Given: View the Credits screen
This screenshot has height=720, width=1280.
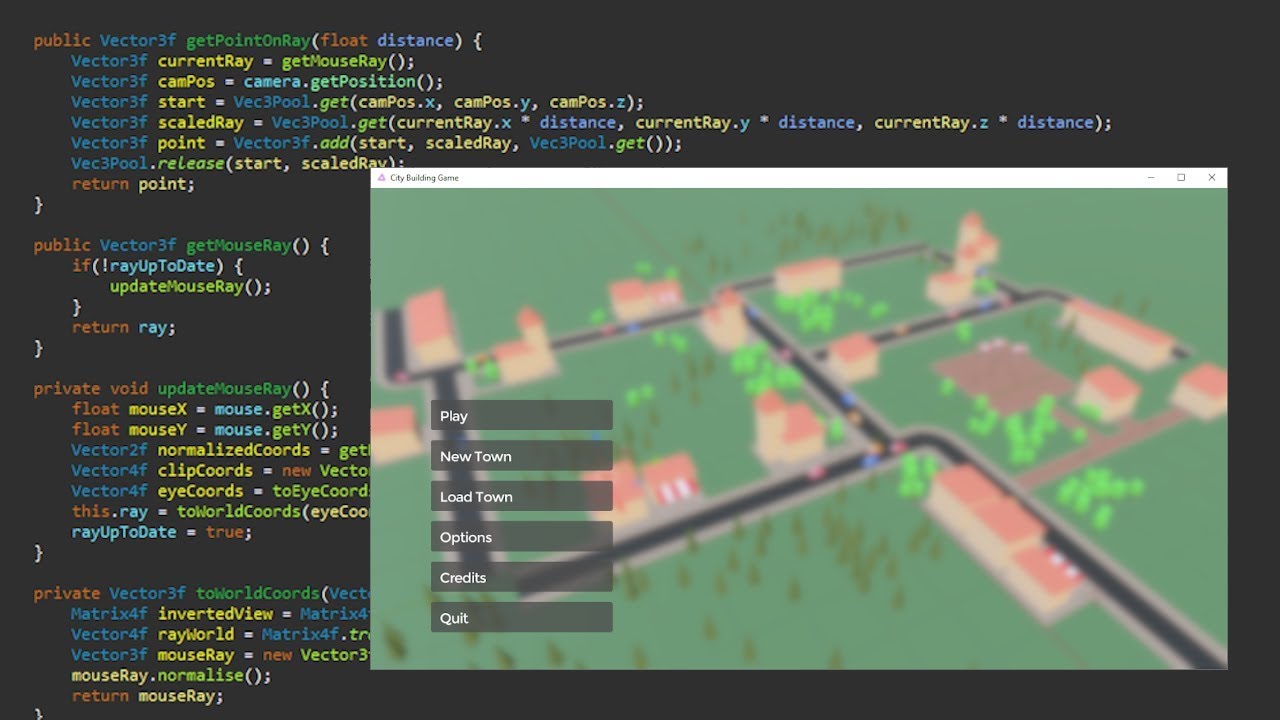Looking at the screenshot, I should coord(521,577).
